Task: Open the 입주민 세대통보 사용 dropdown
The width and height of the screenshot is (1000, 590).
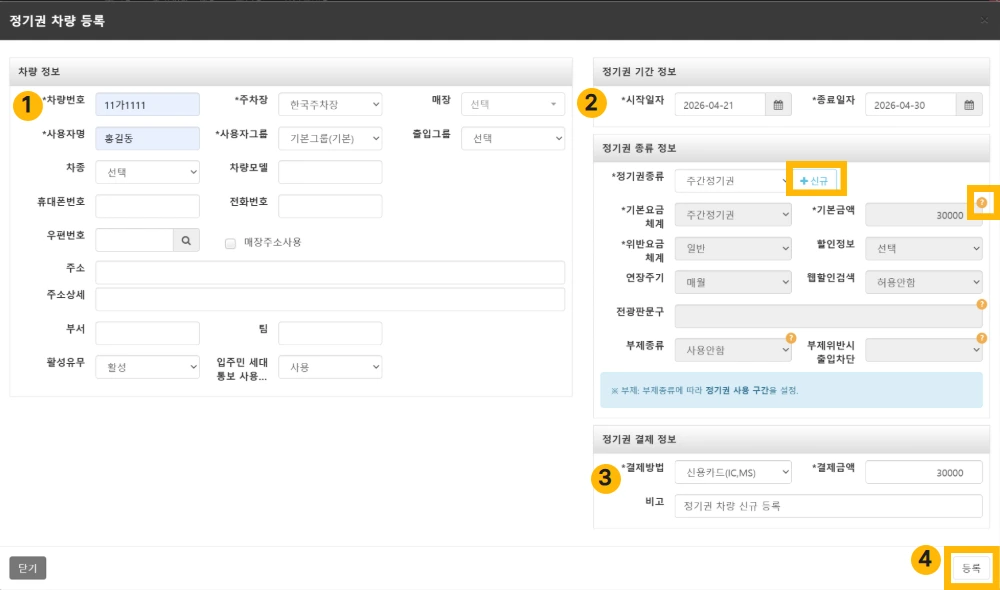Action: [330, 367]
